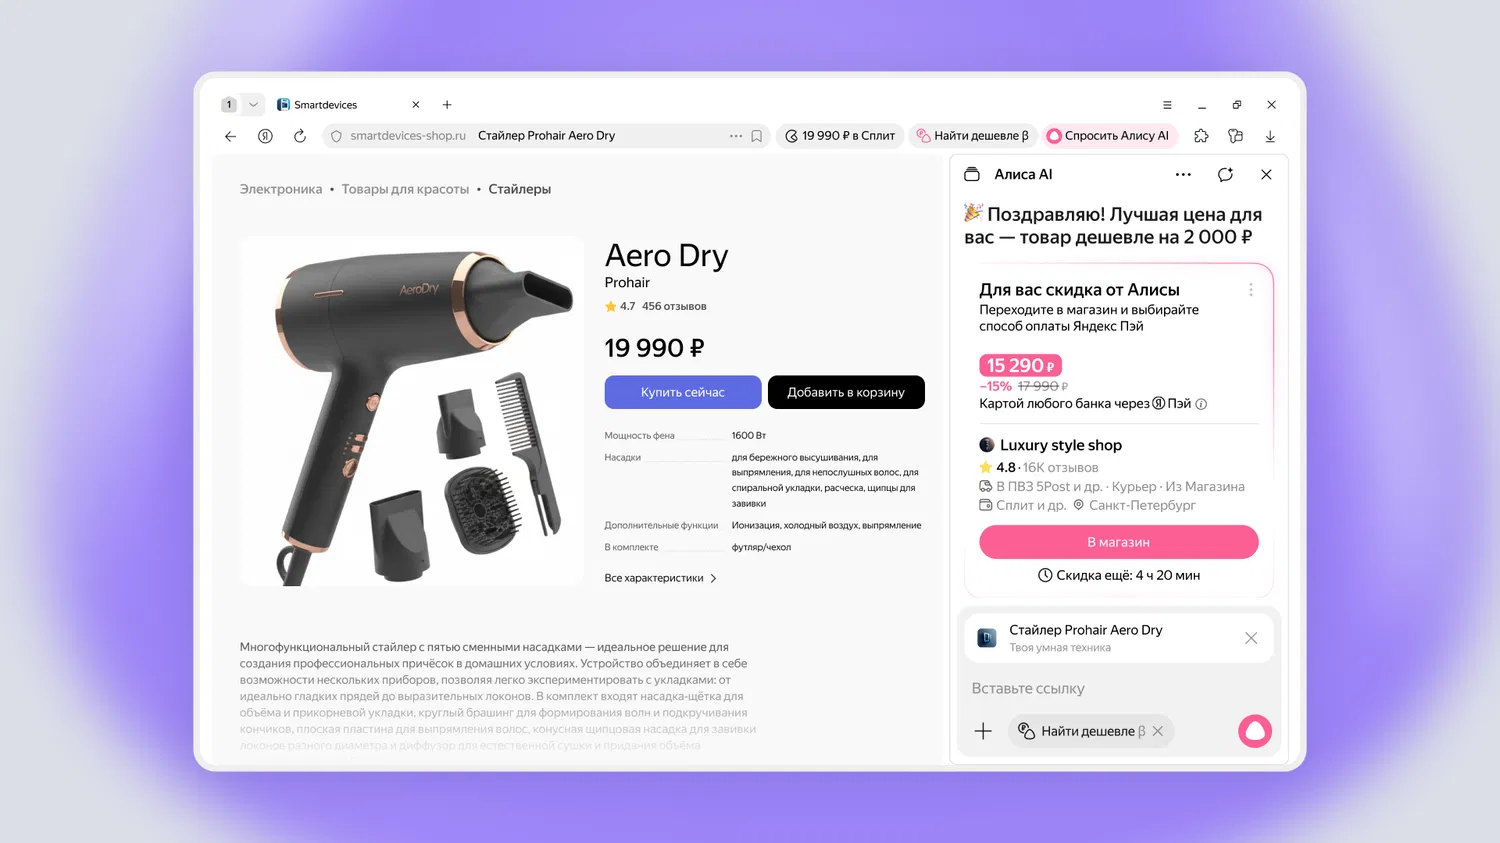Send the message with pink Alisa button
Screen dimensions: 1500x843
click(x=1255, y=731)
